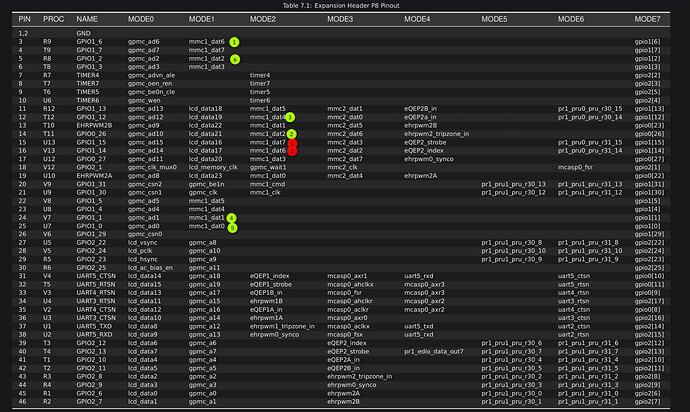Click green marker 3 on pin 12 row
Viewport: 690px width, 412px height.
click(290, 117)
